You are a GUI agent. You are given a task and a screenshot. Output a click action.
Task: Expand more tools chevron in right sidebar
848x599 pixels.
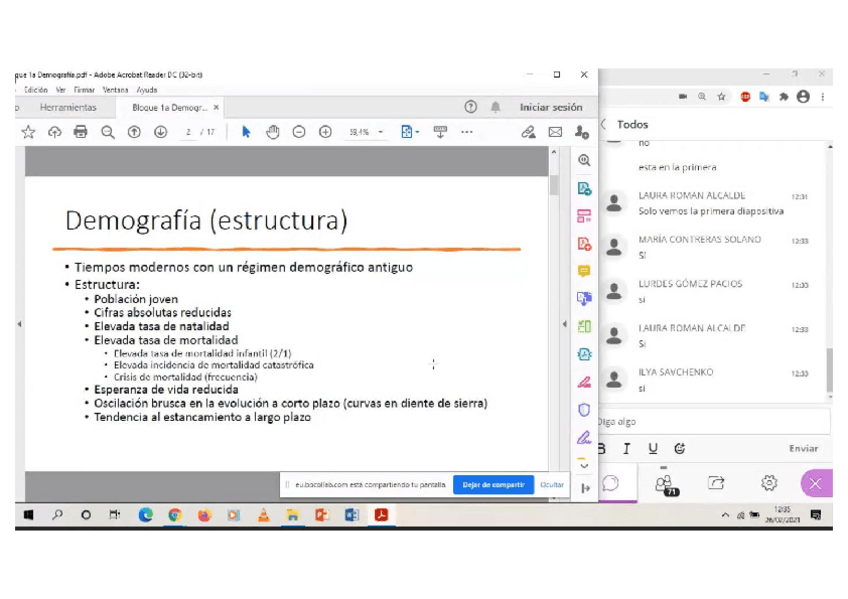(x=584, y=466)
